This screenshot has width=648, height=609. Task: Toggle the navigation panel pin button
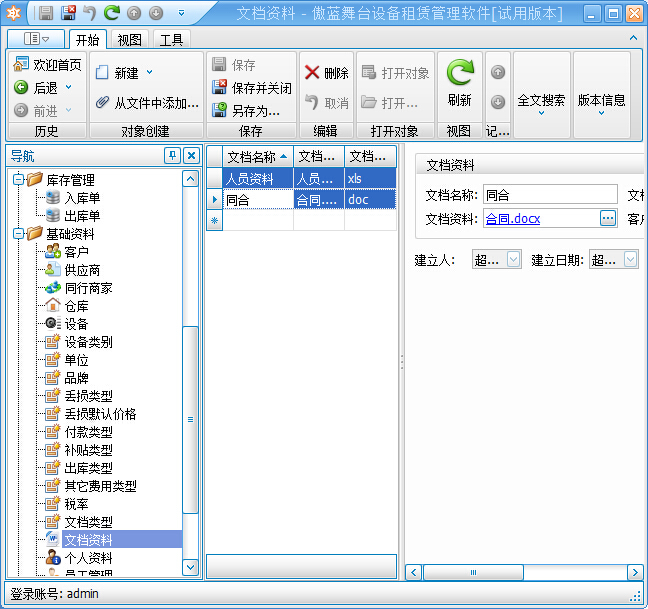[172, 156]
